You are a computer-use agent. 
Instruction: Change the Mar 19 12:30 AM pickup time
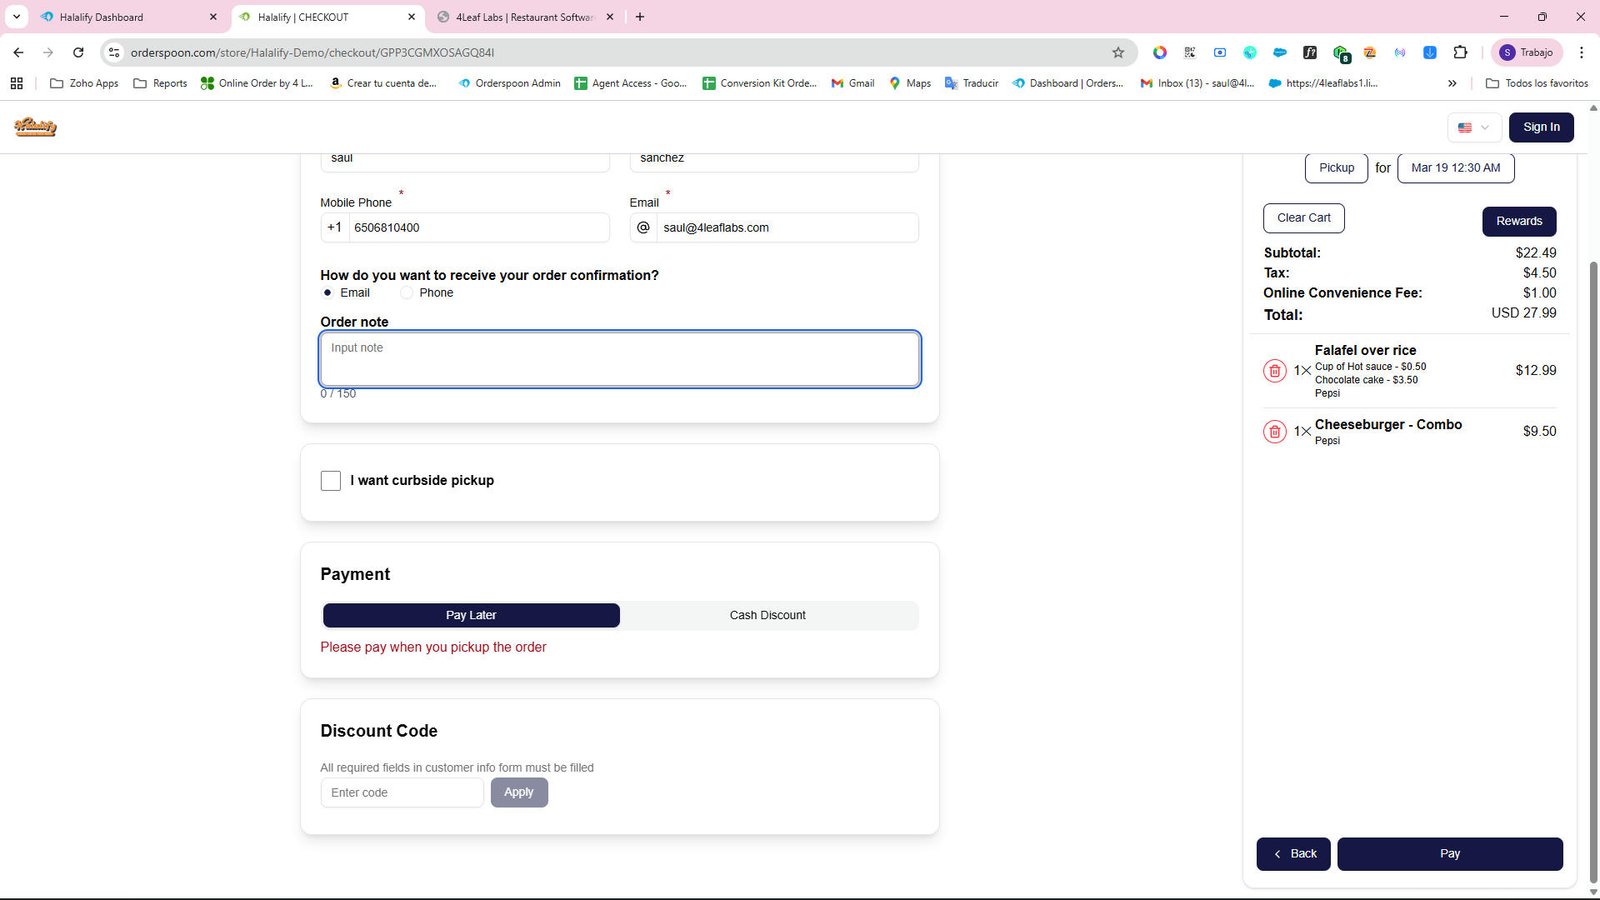(1455, 168)
